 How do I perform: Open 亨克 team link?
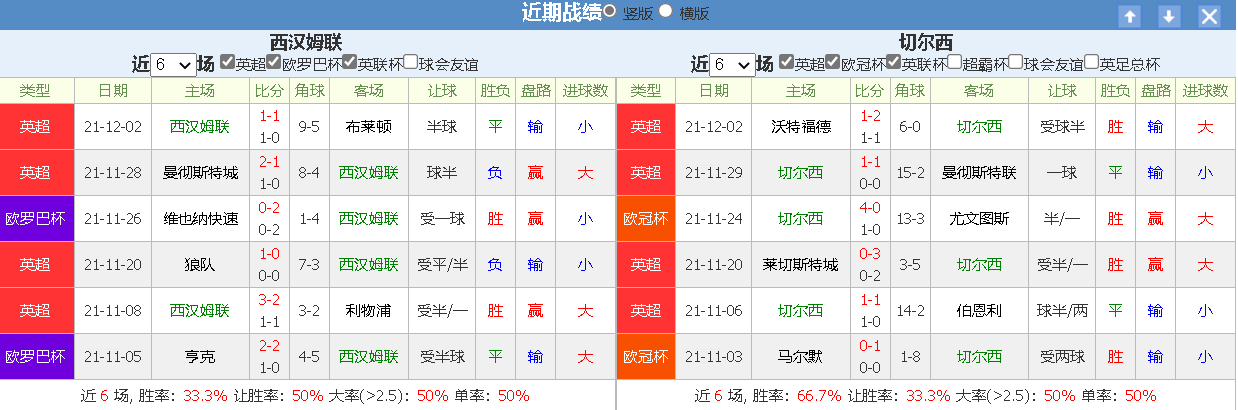click(x=201, y=357)
